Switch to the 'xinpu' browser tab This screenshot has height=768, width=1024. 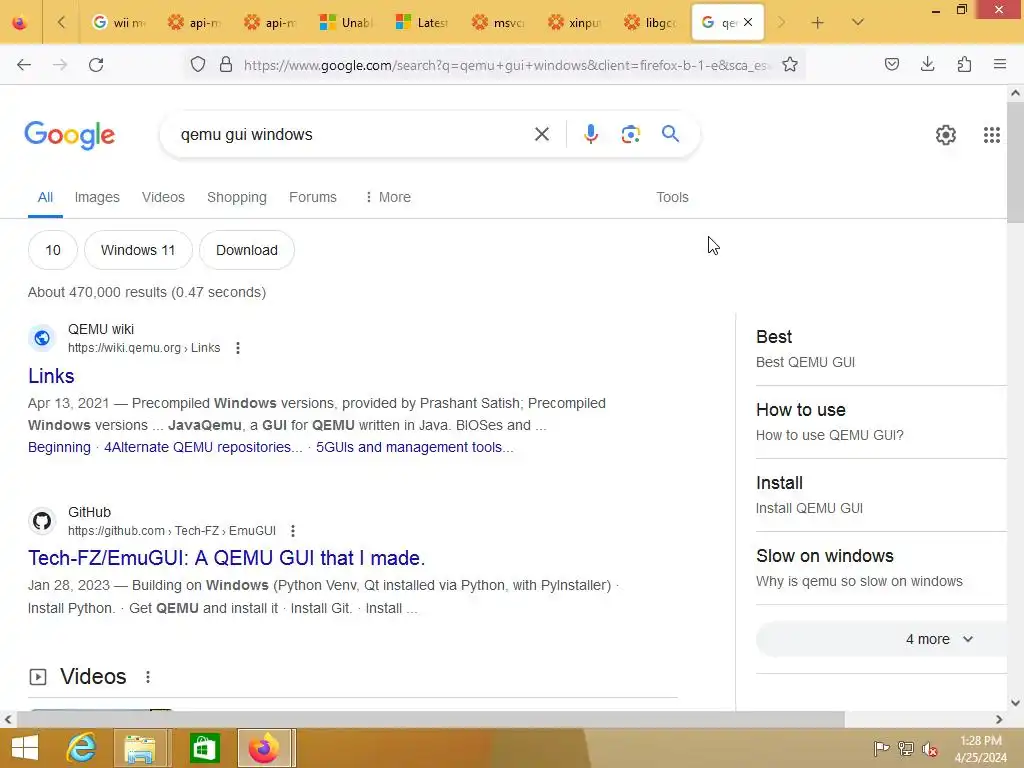[x=575, y=23]
